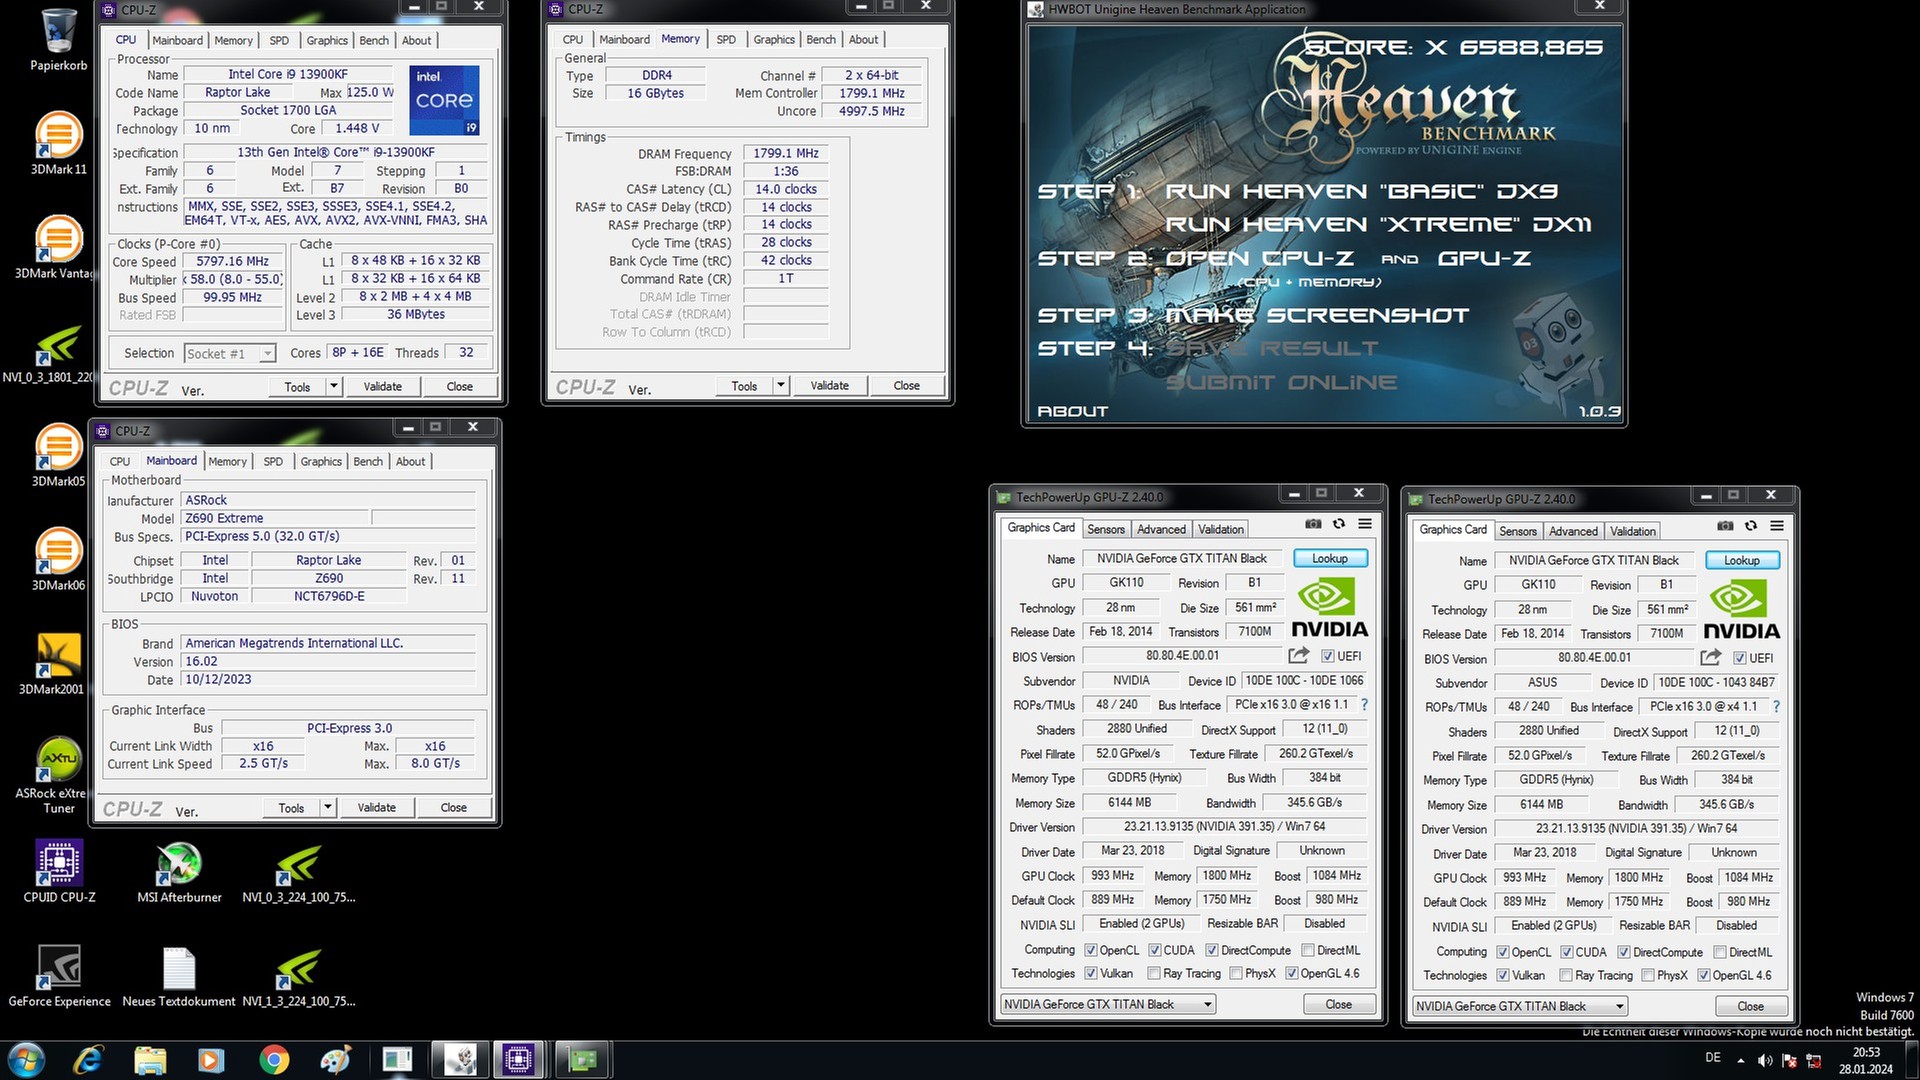
Task: Click Close button in CPU-Z Memory window
Action: 907,386
